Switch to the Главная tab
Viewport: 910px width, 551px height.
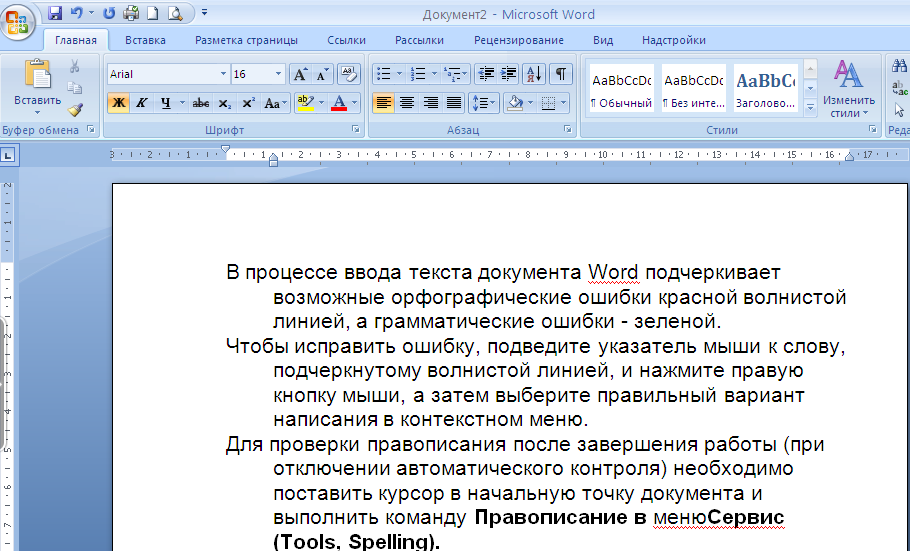(x=75, y=40)
